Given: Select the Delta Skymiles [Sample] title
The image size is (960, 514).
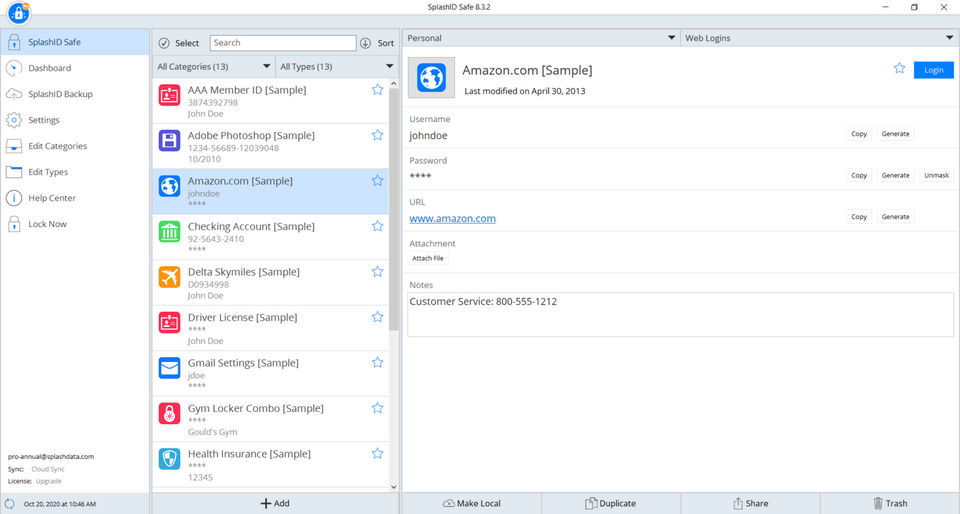Looking at the screenshot, I should point(244,272).
